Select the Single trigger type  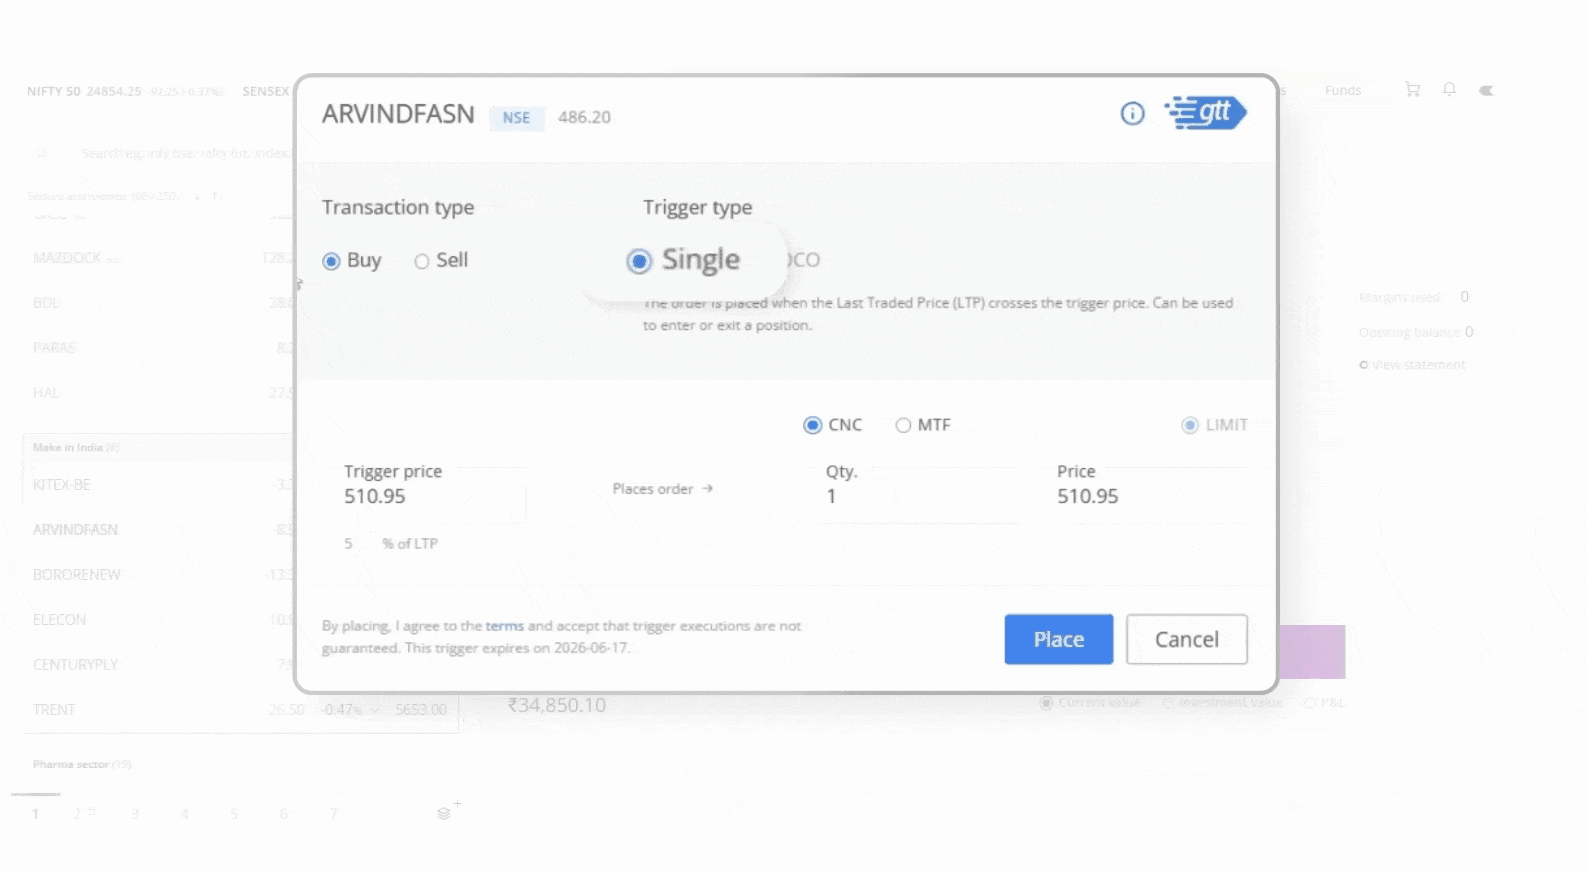pos(639,261)
